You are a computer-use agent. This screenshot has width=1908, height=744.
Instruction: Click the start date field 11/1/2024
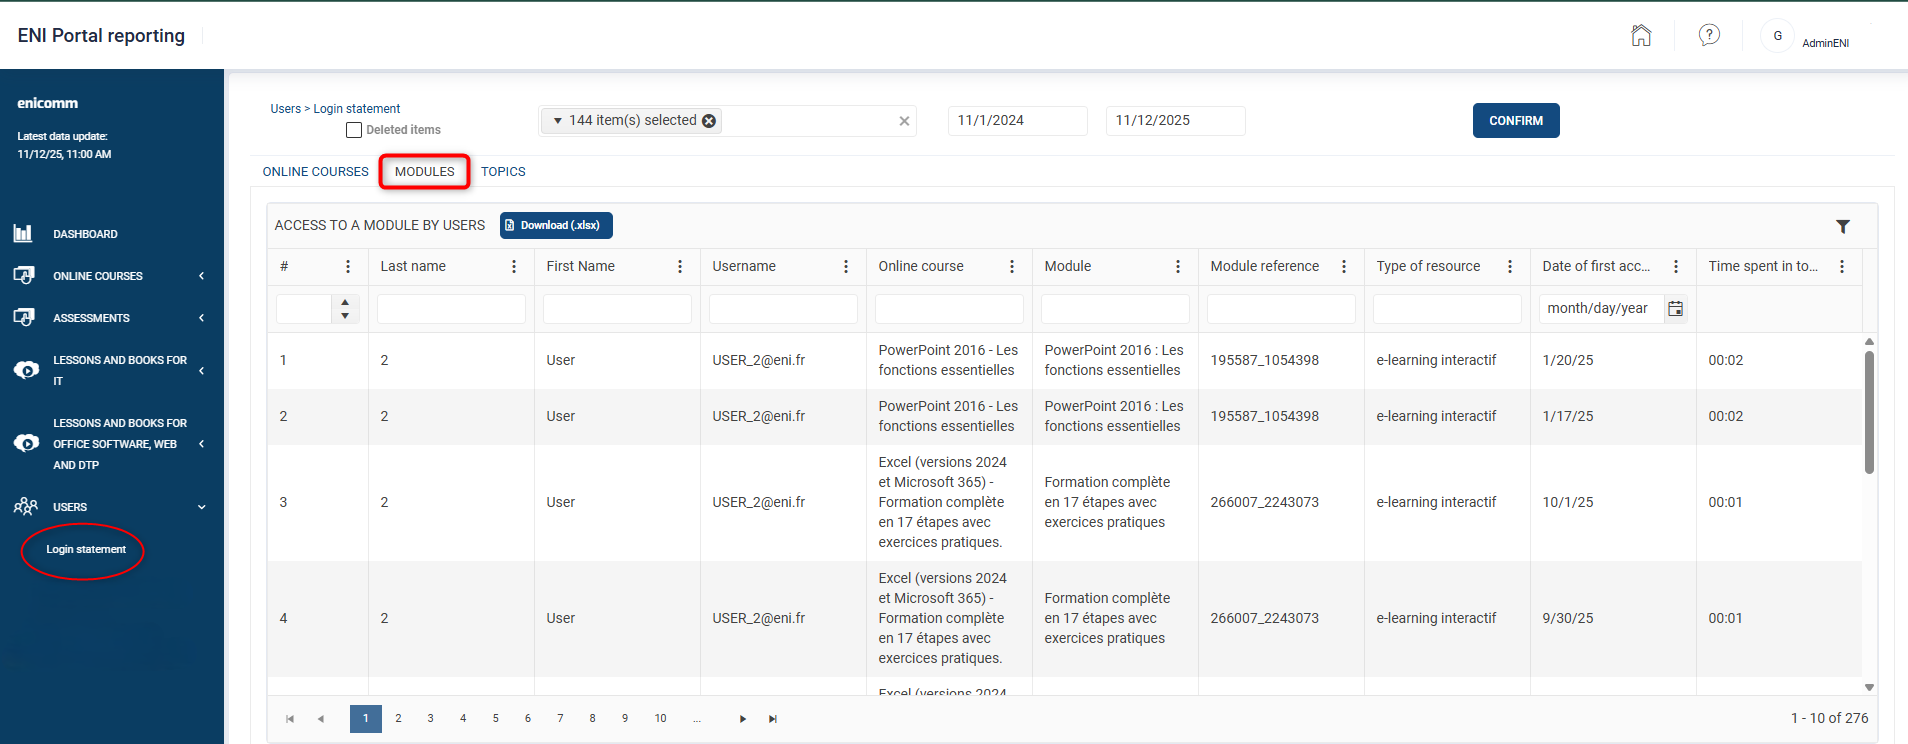[1018, 121]
